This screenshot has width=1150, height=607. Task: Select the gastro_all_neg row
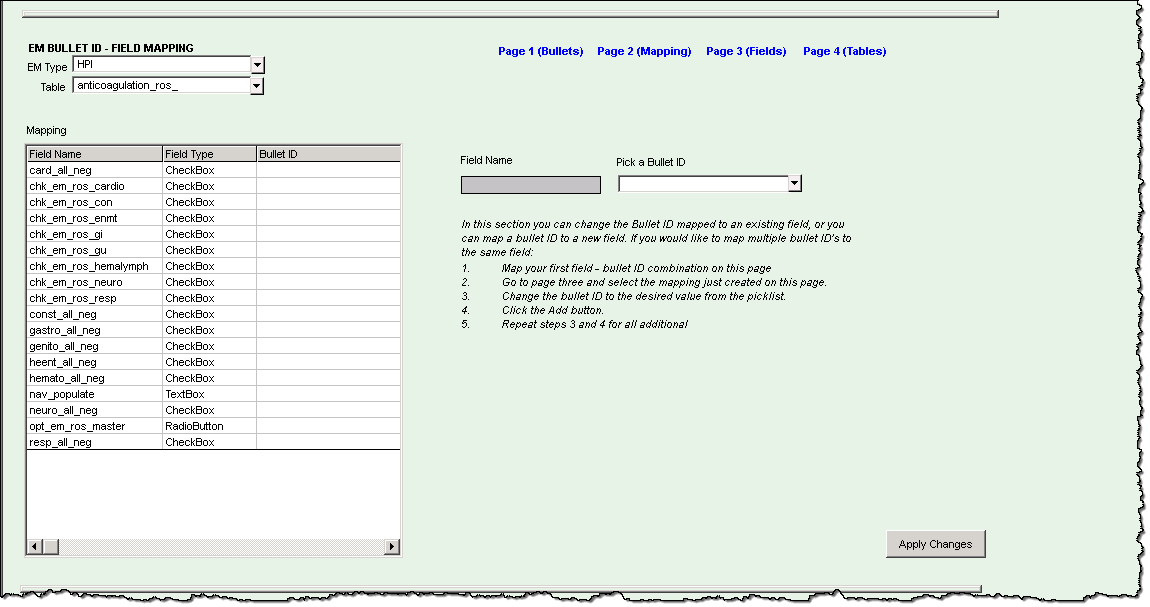[x=213, y=331]
